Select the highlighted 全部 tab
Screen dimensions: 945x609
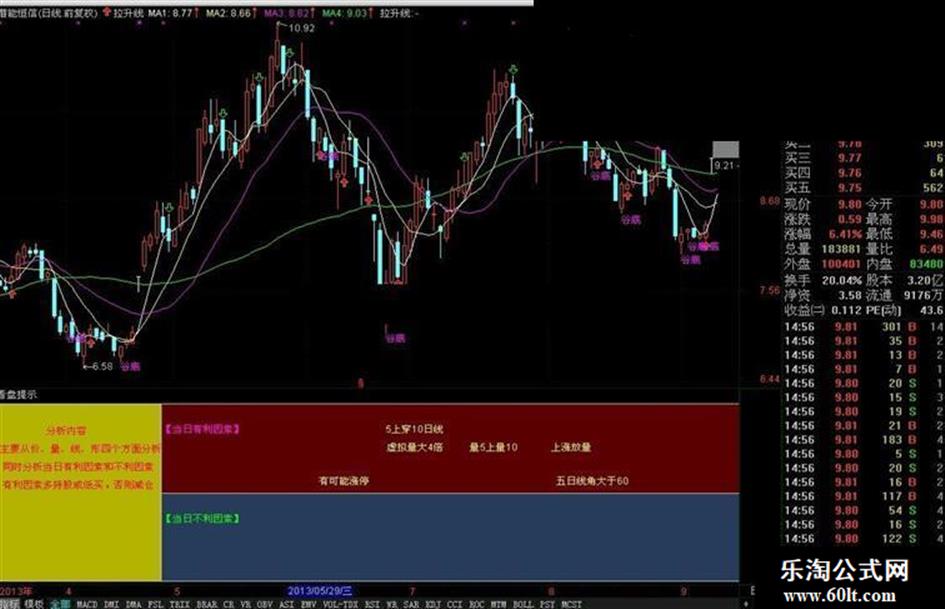click(60, 604)
